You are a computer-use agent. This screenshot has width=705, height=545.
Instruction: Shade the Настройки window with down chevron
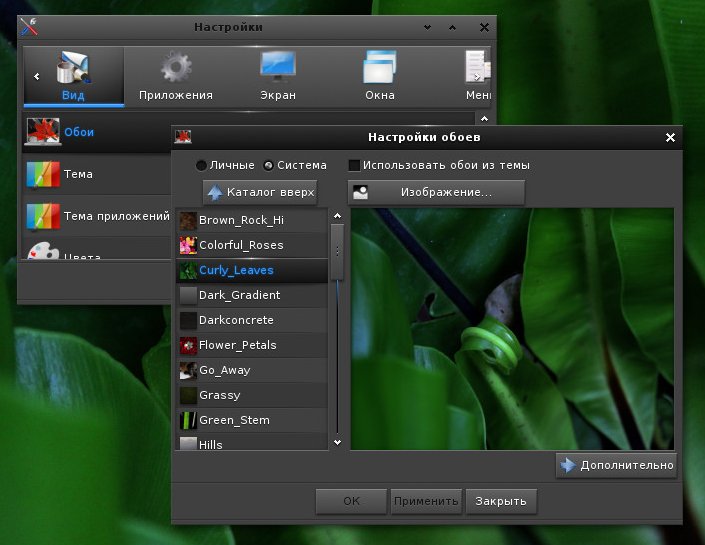pyautogui.click(x=427, y=27)
